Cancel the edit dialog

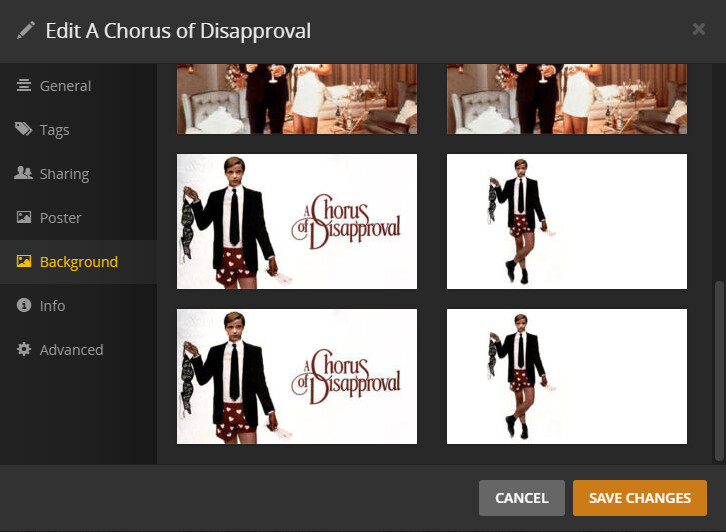(x=522, y=498)
